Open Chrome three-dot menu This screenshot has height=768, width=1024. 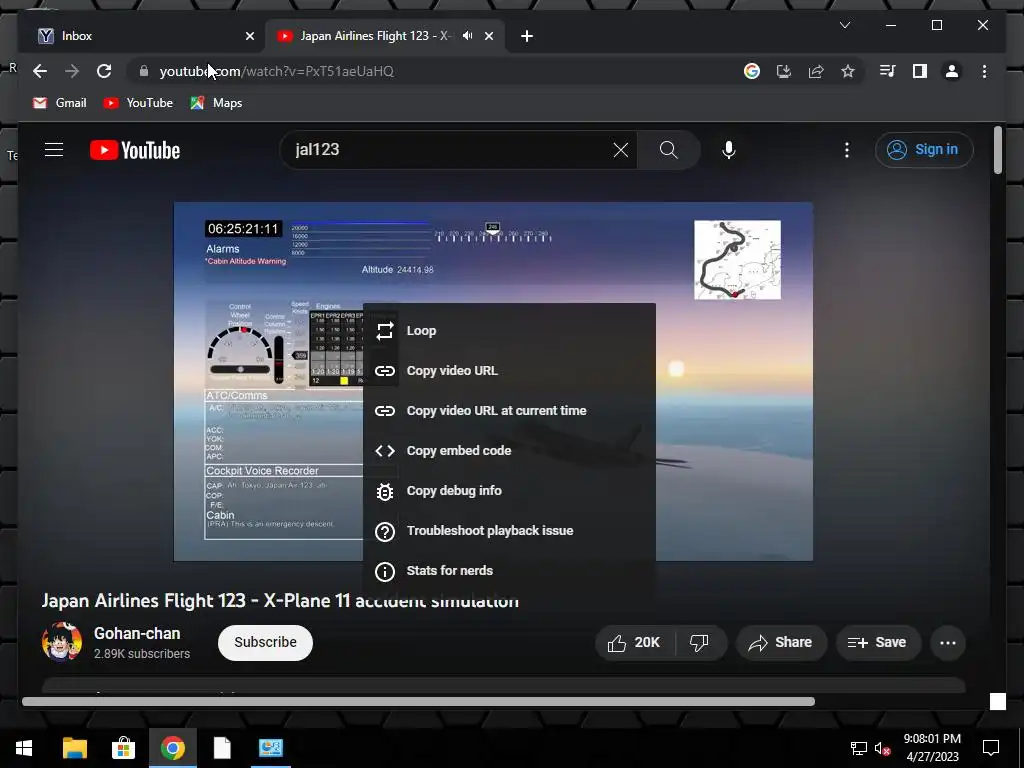pos(984,71)
